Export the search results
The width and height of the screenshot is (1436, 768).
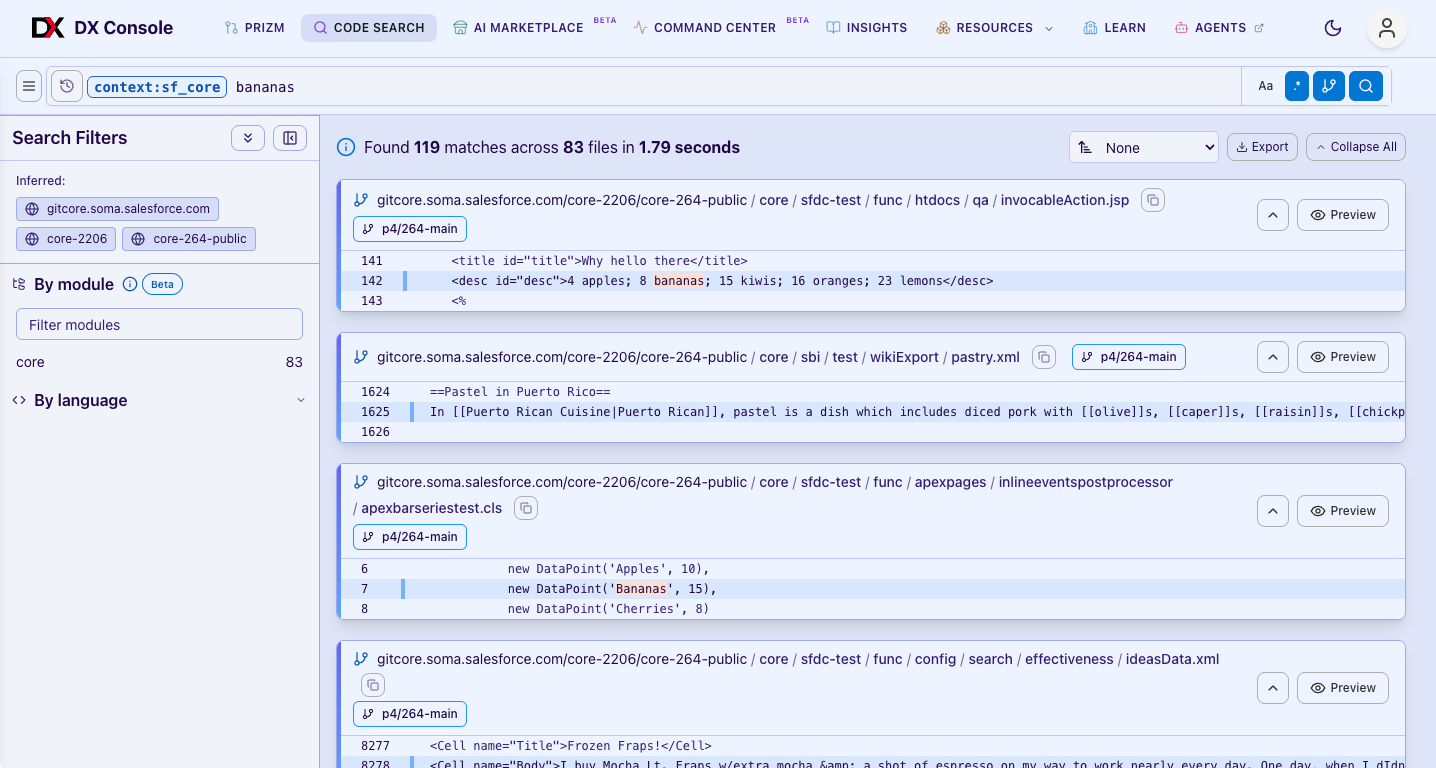tap(1262, 147)
